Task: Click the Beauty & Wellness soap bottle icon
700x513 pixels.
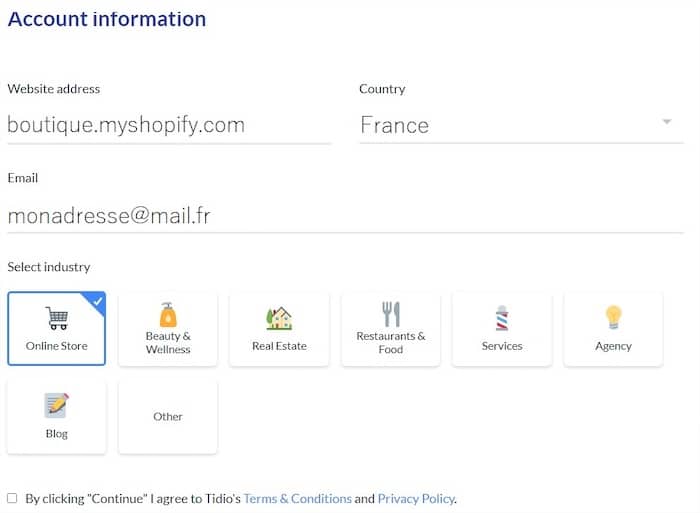Action: pyautogui.click(x=168, y=315)
